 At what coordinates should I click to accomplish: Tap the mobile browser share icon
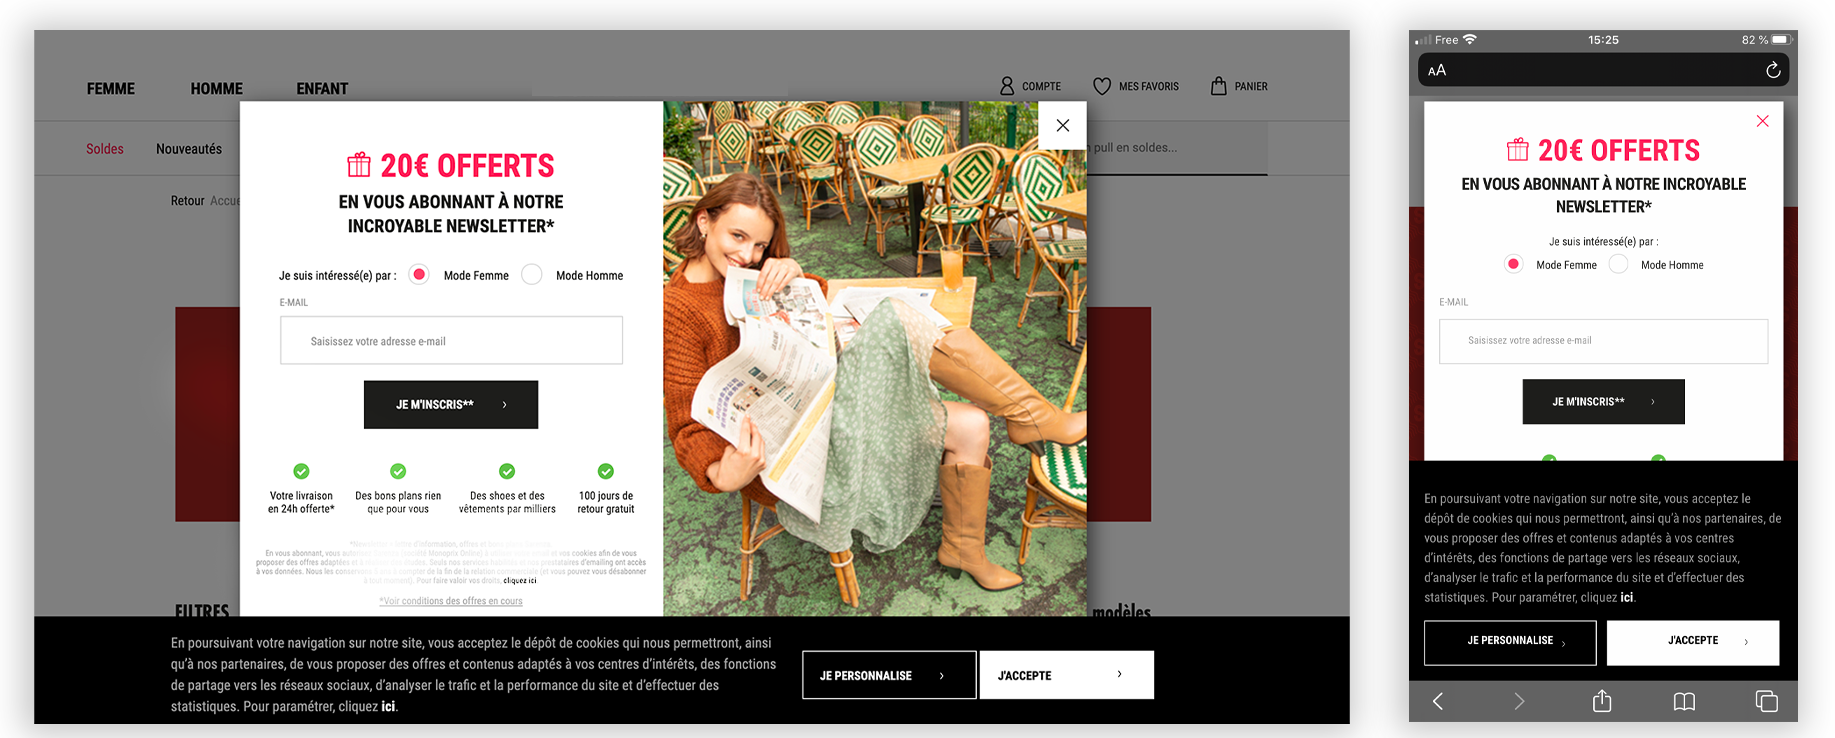(x=1602, y=701)
